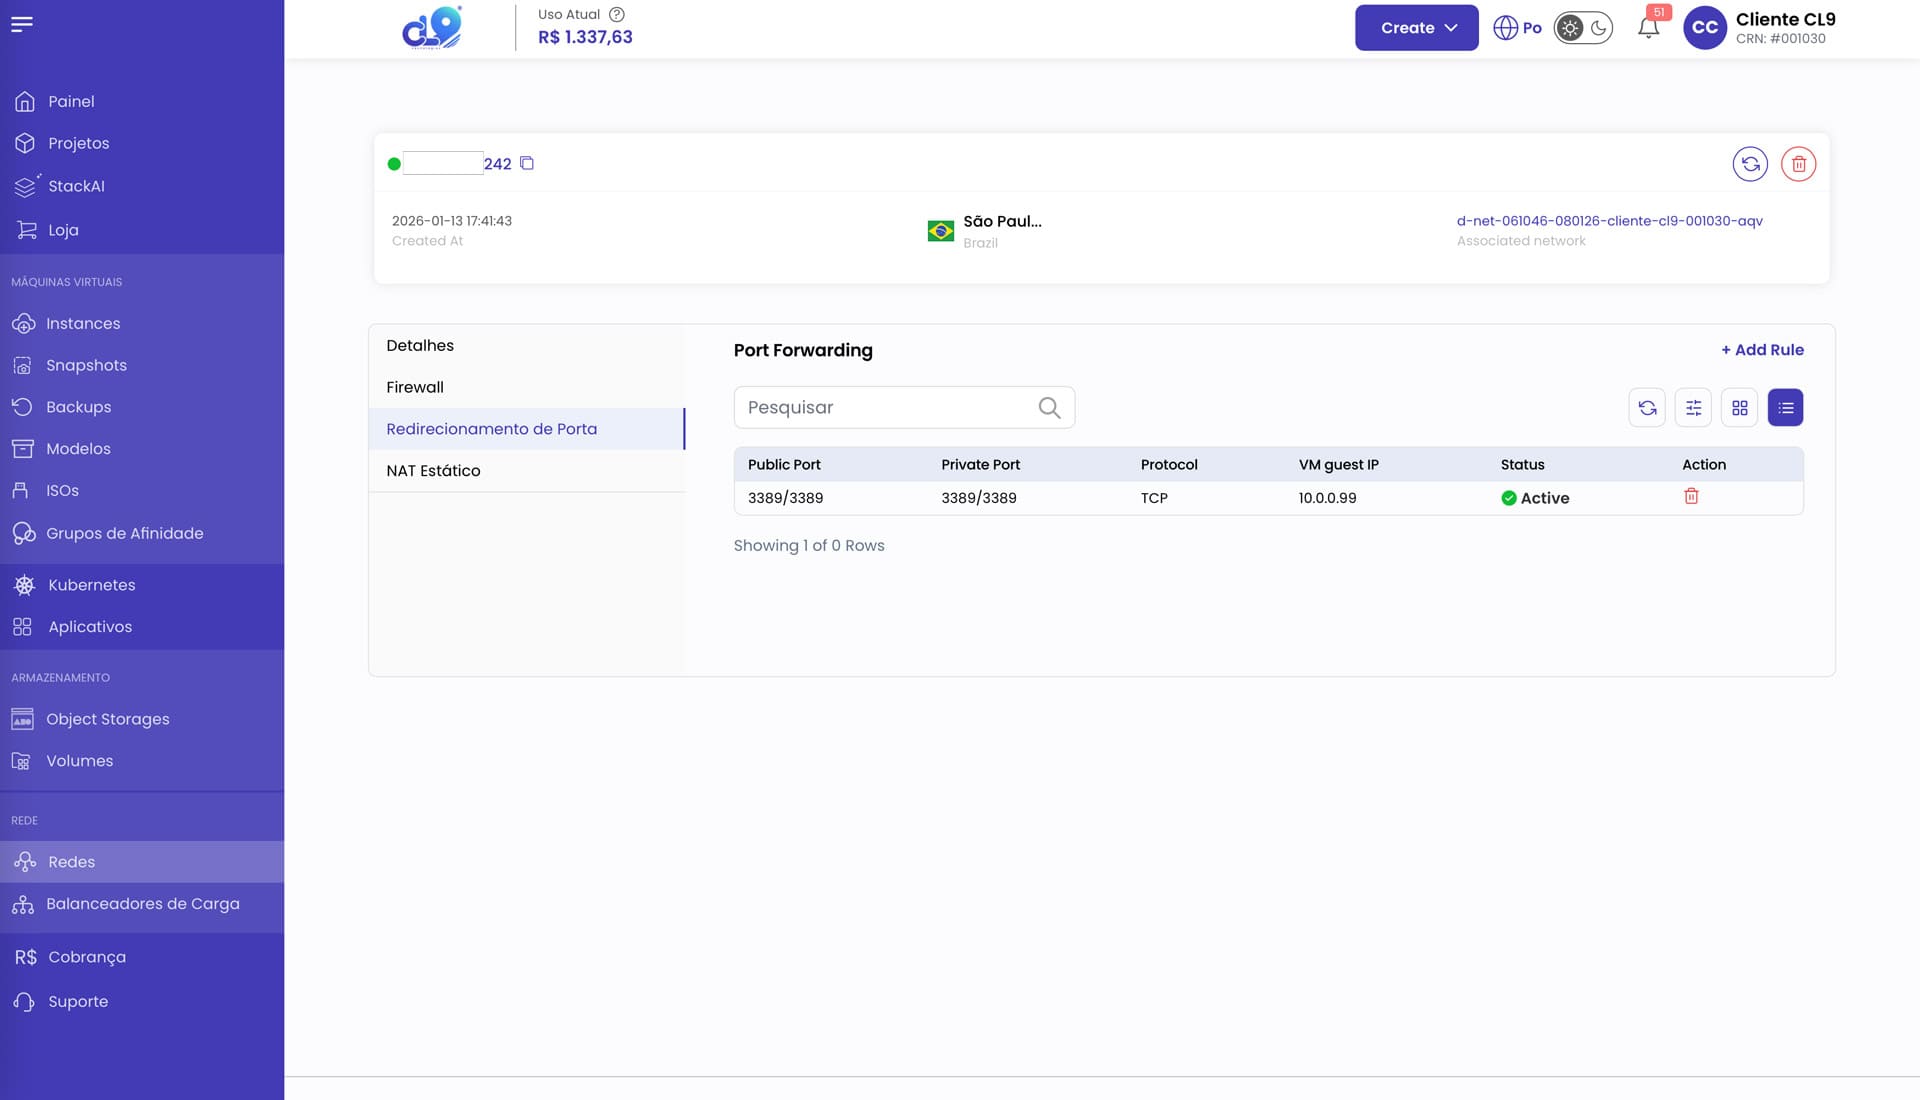Refresh the port forwarding table

tap(1647, 407)
